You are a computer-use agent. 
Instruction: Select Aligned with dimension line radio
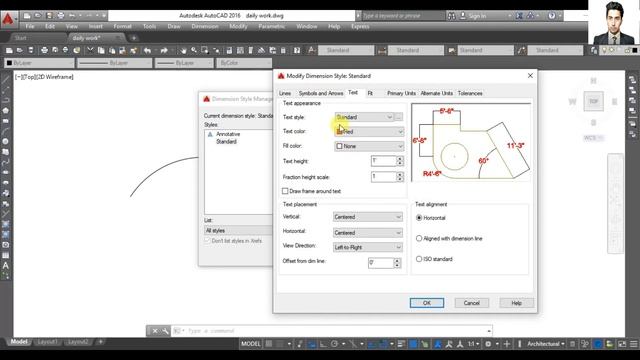coord(419,238)
